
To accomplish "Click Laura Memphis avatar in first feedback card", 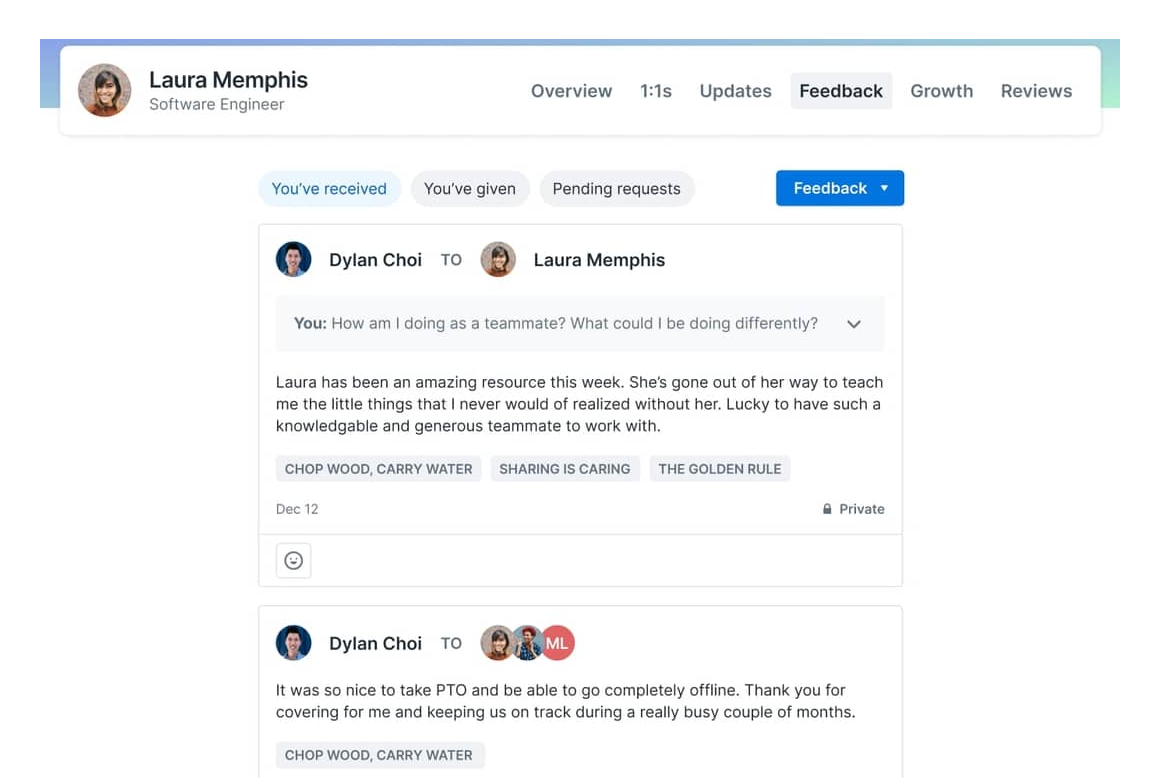I will 498,260.
